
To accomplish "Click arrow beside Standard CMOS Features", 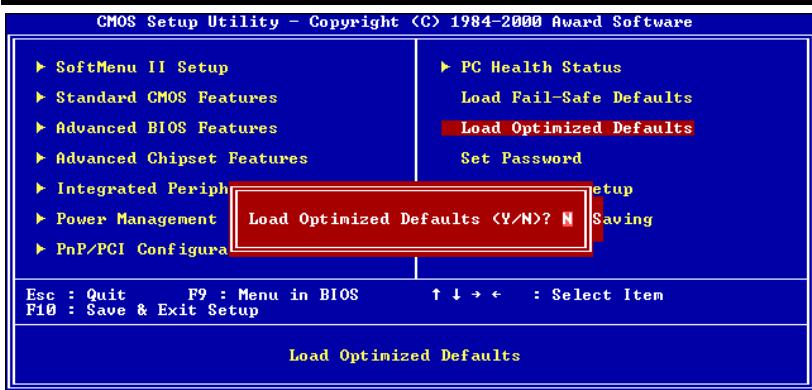I will [x=41, y=97].
